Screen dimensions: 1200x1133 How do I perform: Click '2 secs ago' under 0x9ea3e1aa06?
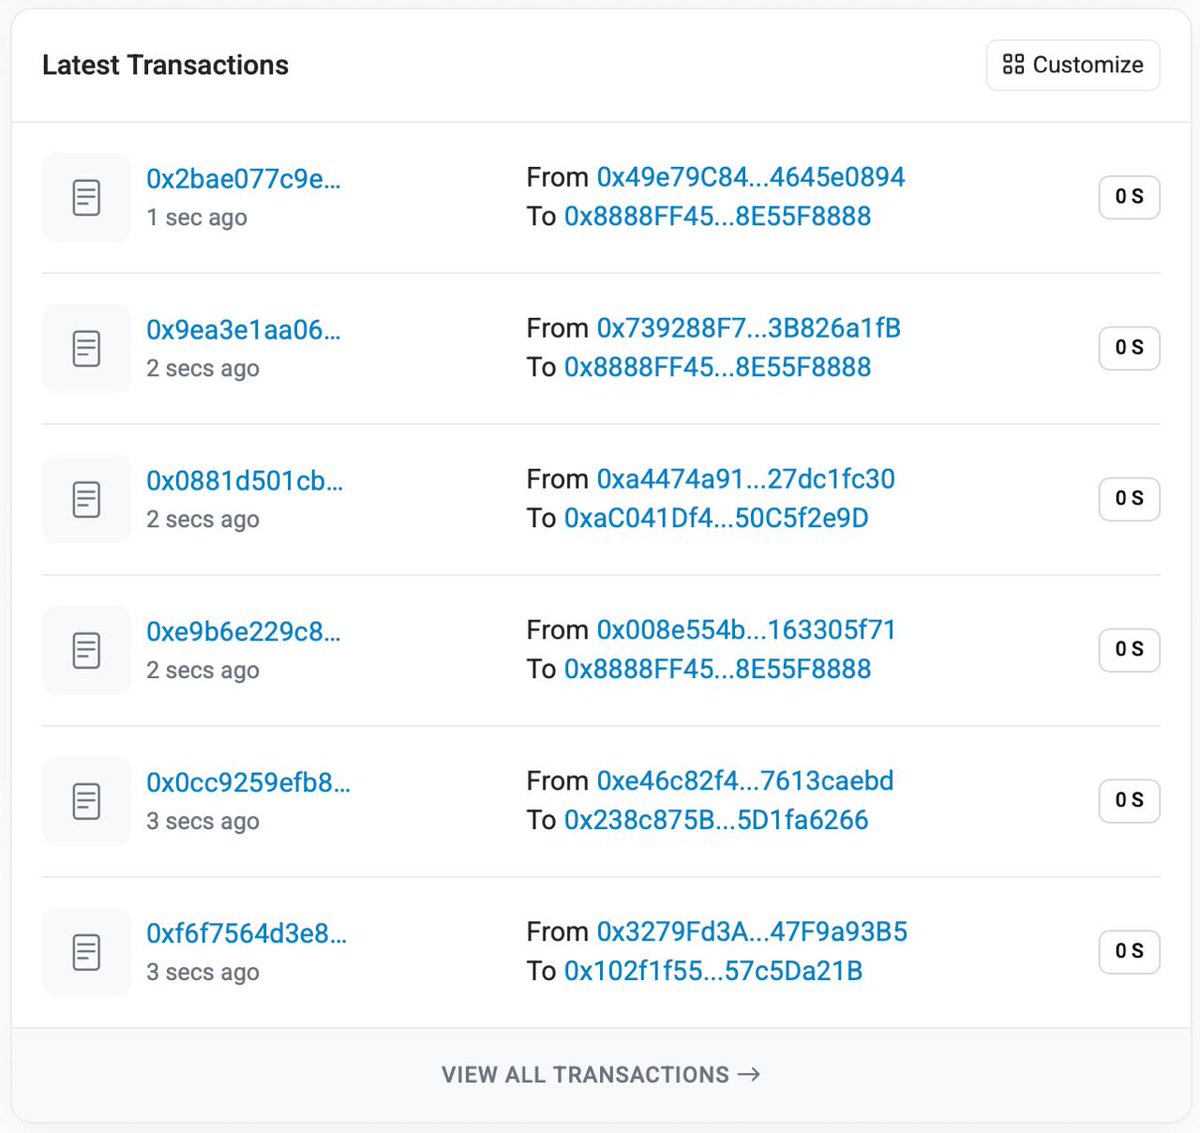(x=202, y=369)
